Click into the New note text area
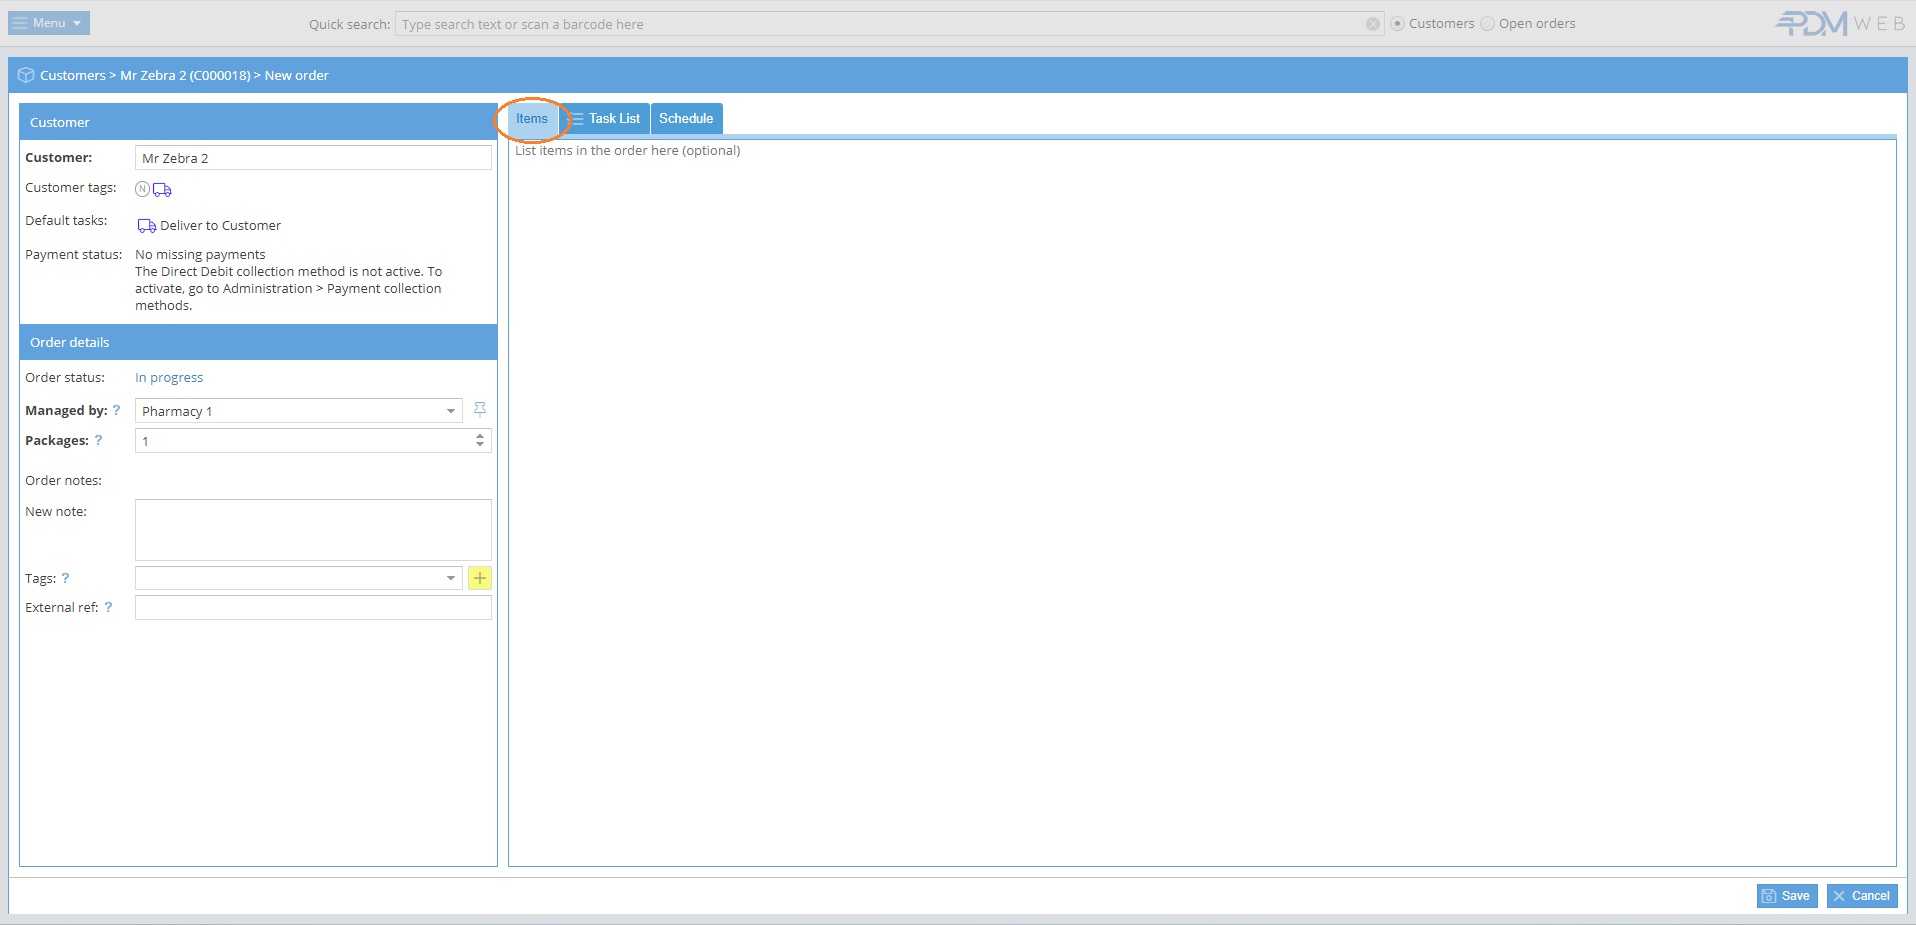The image size is (1916, 925). (313, 530)
